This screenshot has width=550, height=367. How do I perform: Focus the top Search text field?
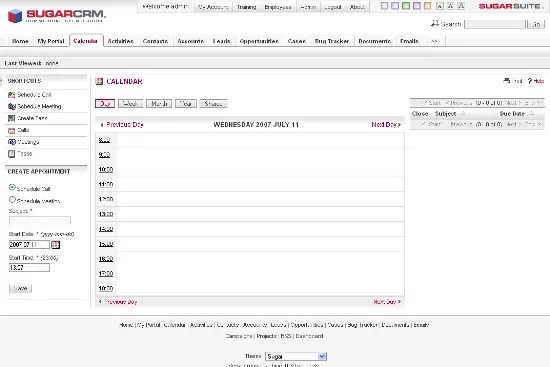point(495,24)
